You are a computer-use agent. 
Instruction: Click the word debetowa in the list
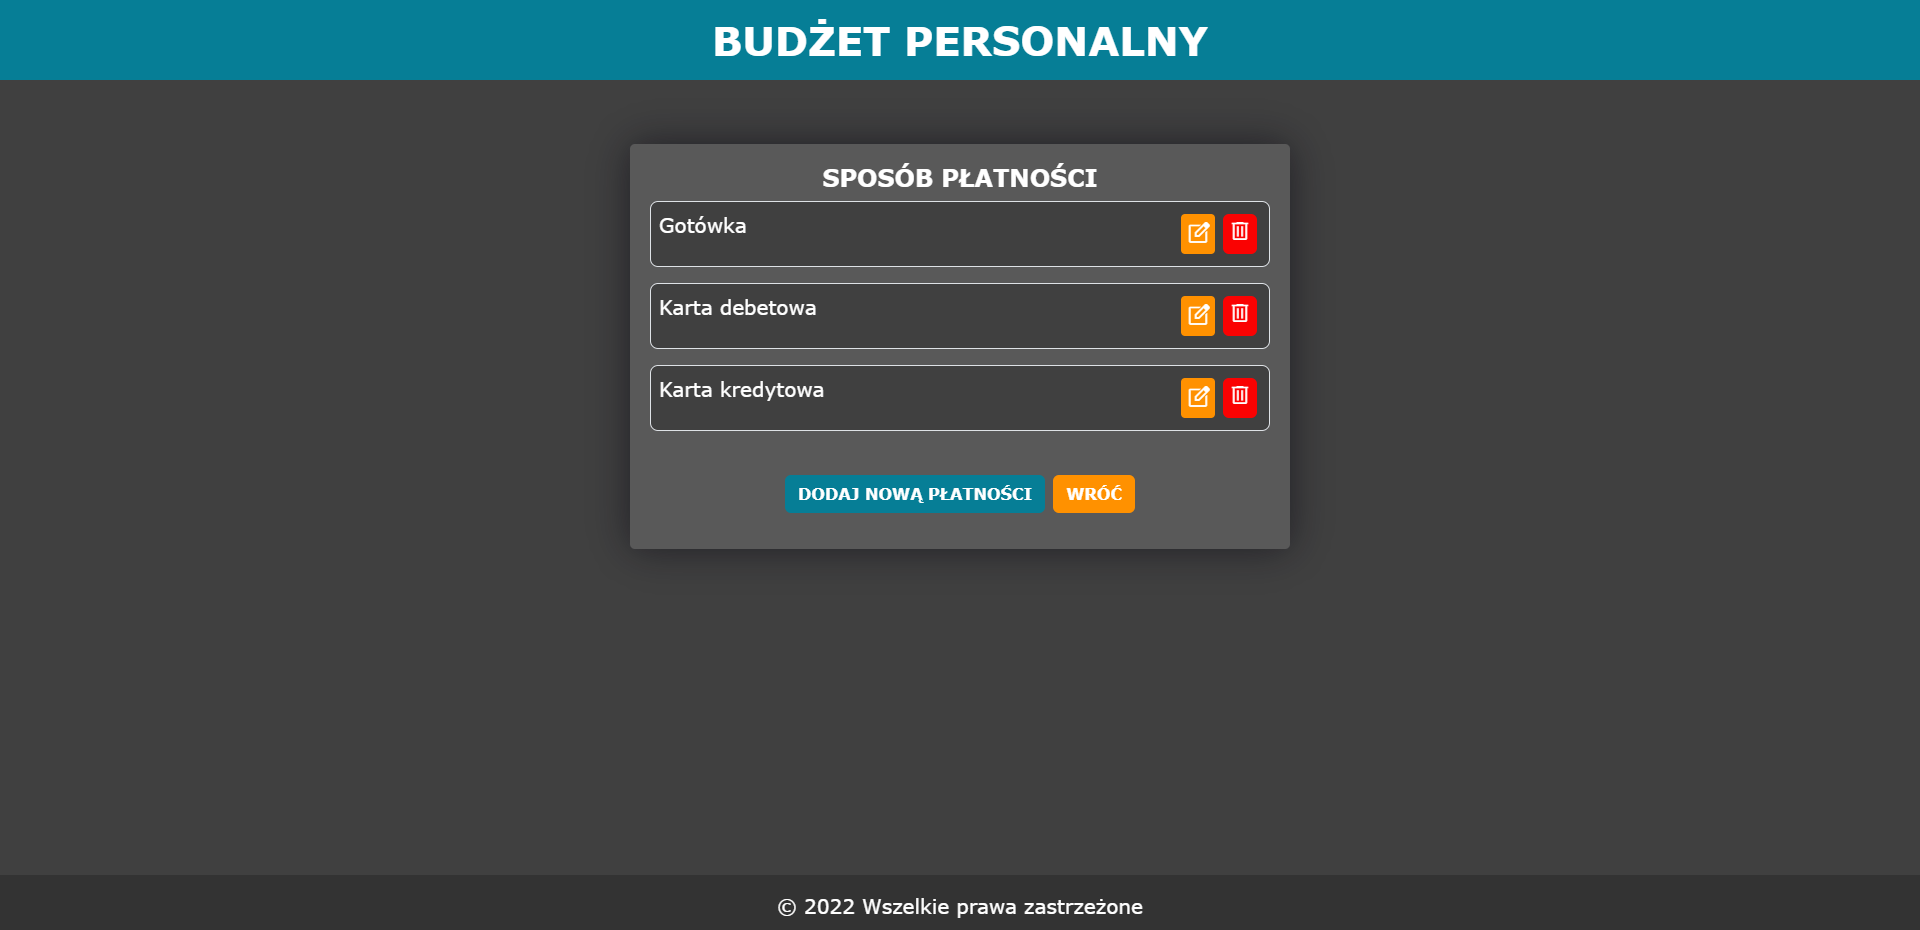(768, 308)
